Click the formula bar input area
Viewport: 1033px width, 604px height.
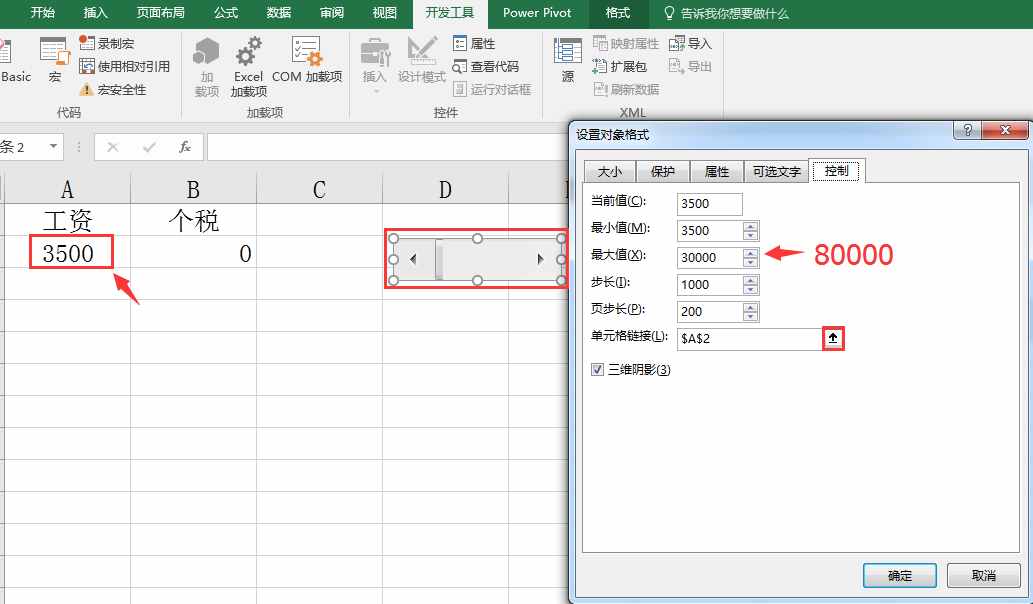(x=389, y=147)
